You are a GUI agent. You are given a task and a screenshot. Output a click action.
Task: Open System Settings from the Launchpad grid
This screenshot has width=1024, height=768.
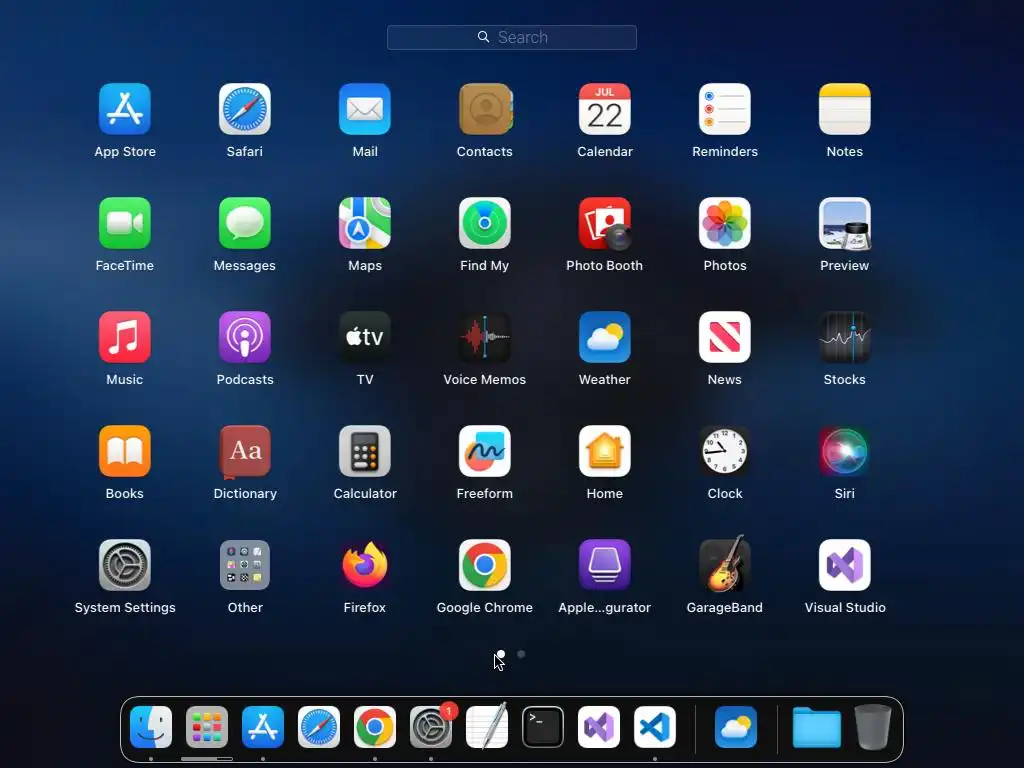[x=125, y=565]
